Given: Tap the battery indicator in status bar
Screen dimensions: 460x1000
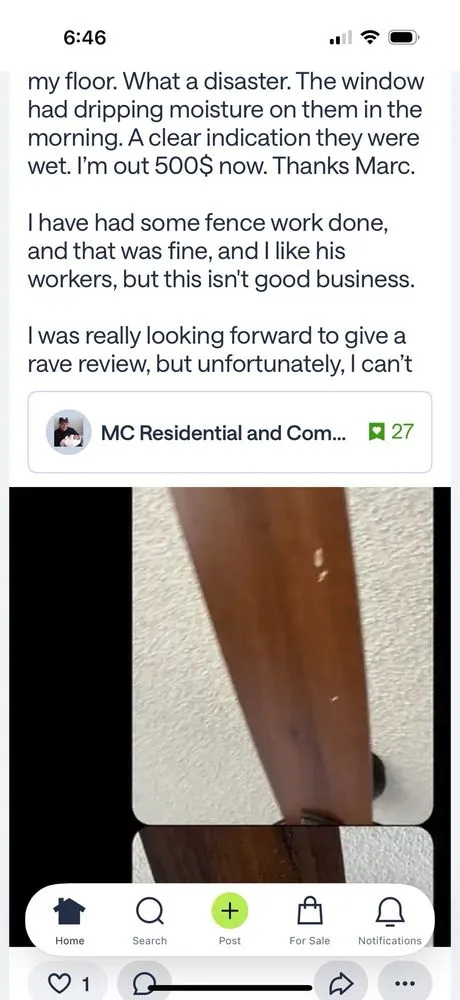Looking at the screenshot, I should point(403,38).
